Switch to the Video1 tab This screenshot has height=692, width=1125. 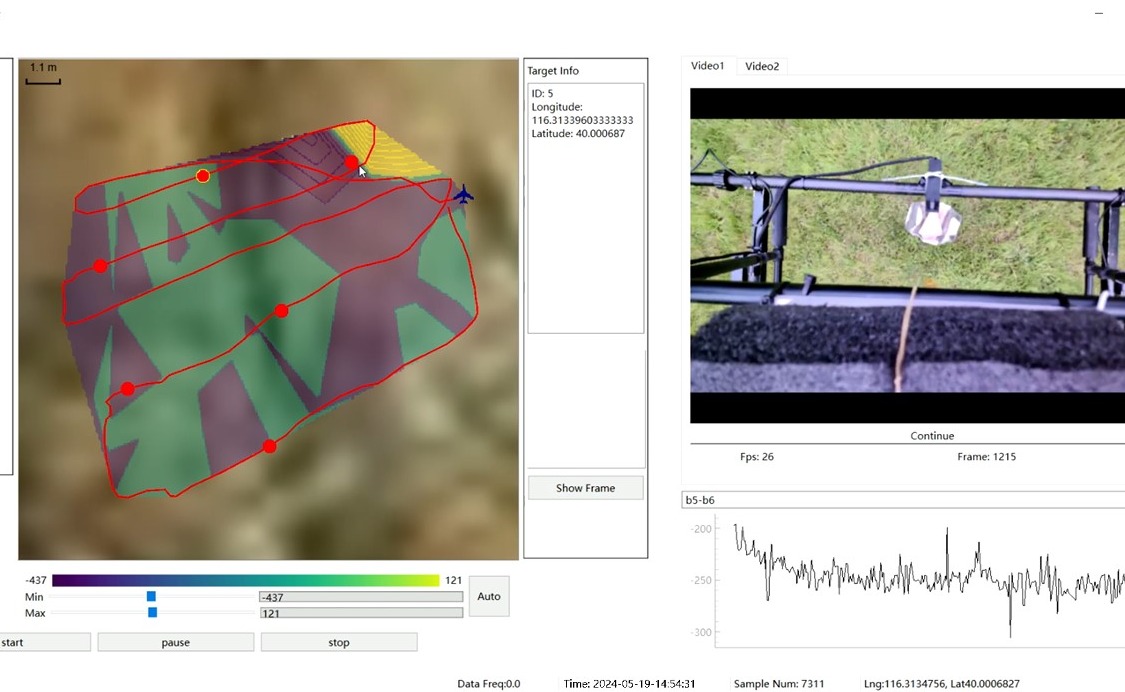pyautogui.click(x=707, y=66)
